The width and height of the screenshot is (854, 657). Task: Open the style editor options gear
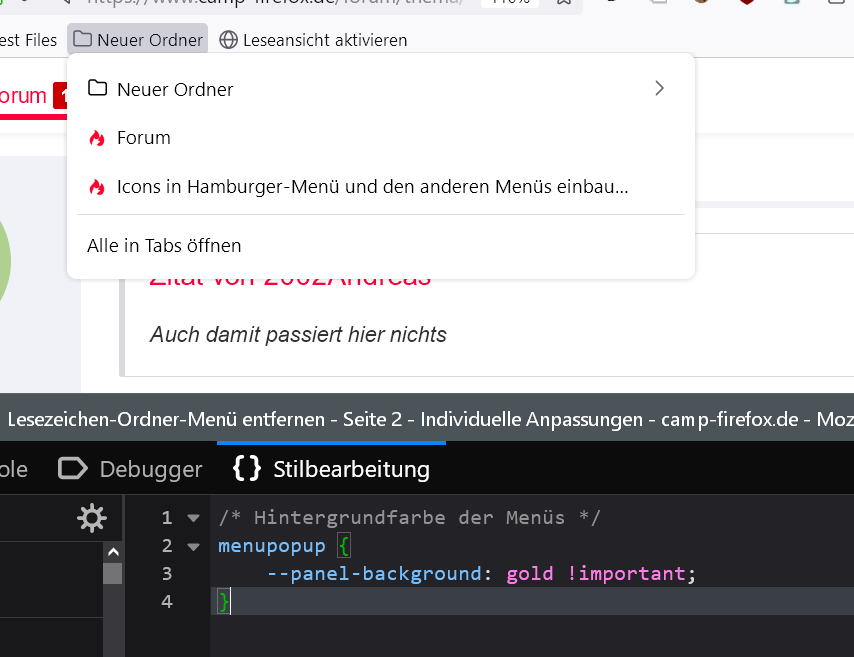(x=92, y=518)
